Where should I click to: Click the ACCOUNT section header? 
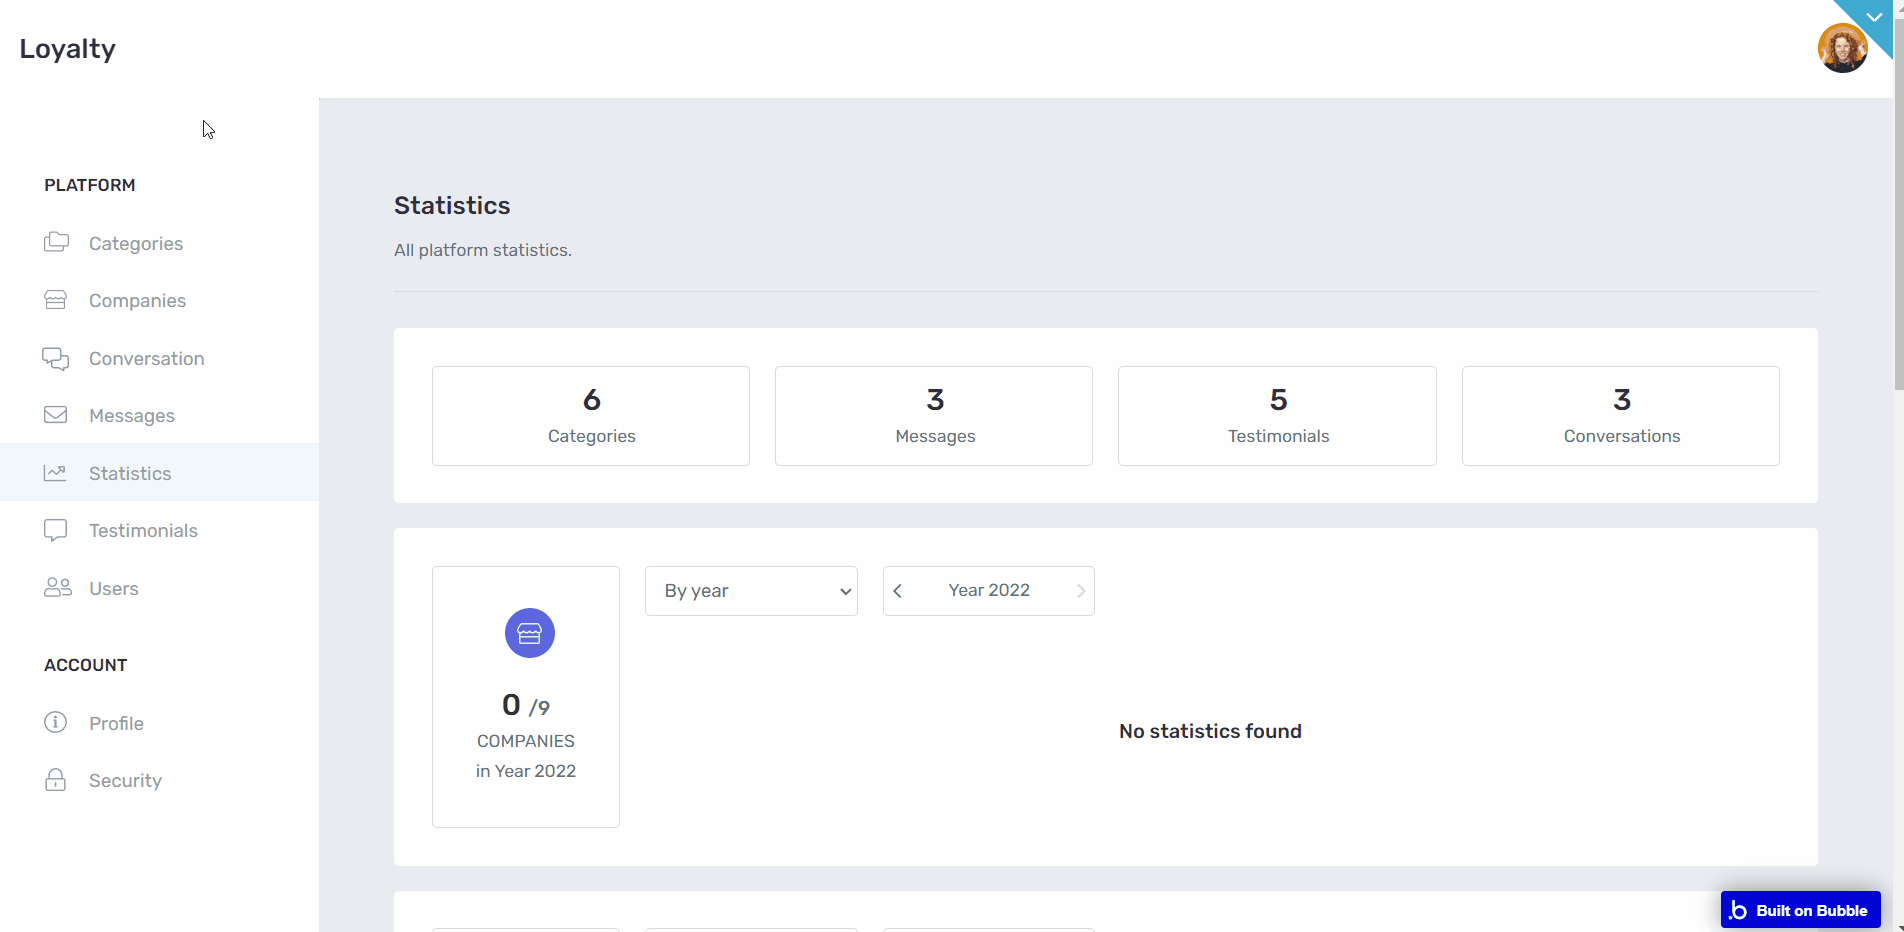(86, 665)
